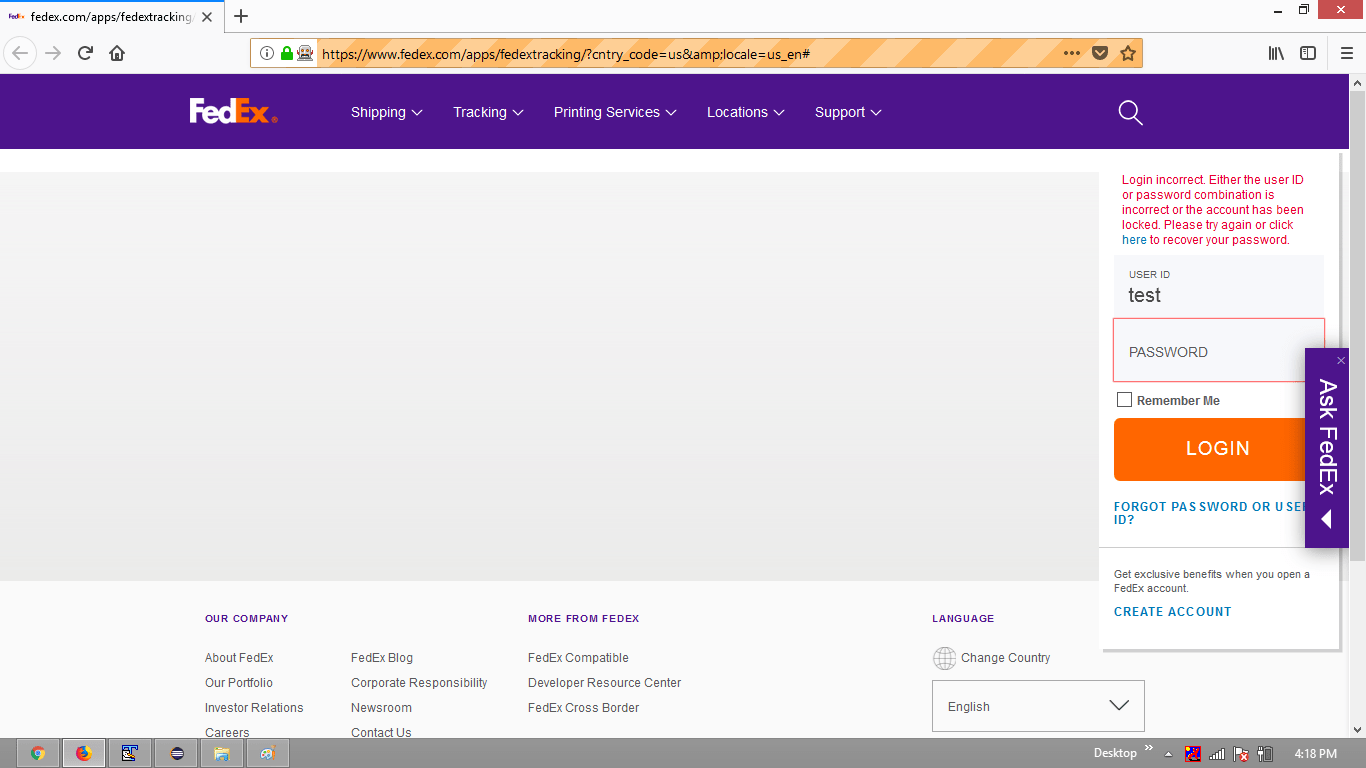The height and width of the screenshot is (768, 1366).
Task: Reload the page with the refresh icon
Action: (85, 53)
